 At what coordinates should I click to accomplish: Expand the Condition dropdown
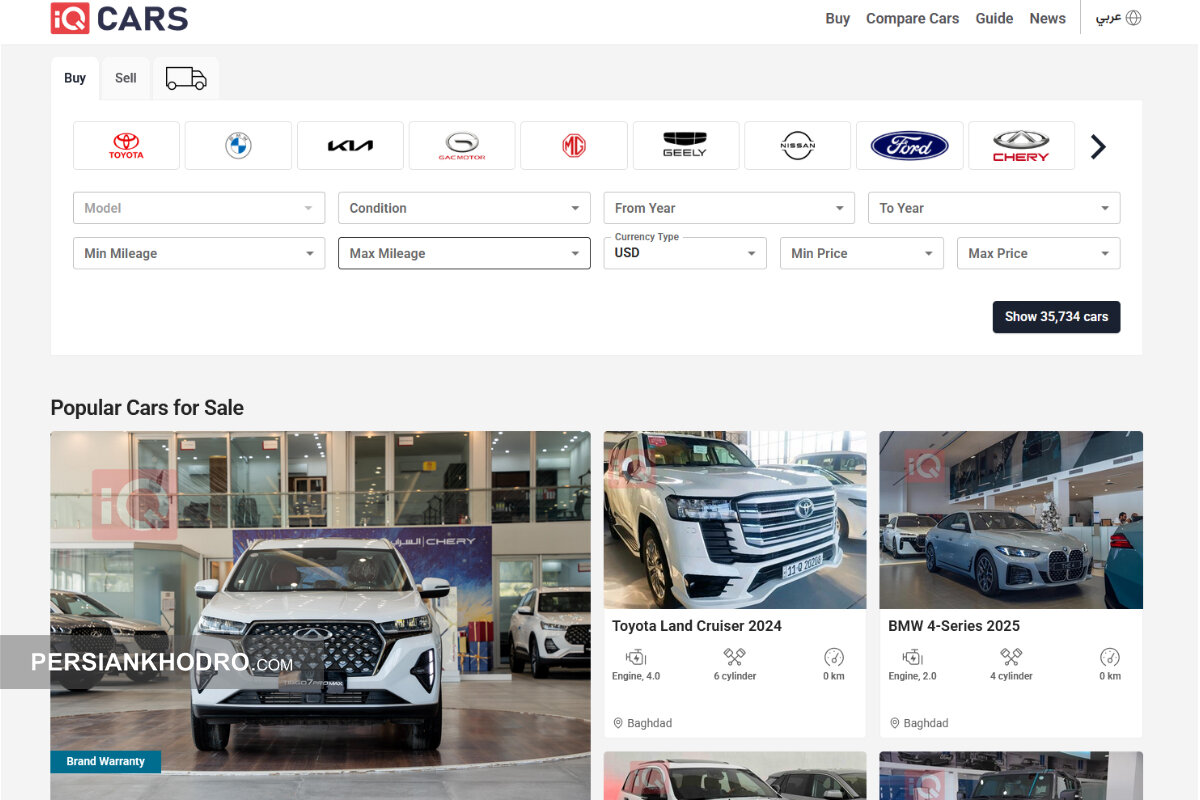click(x=464, y=208)
